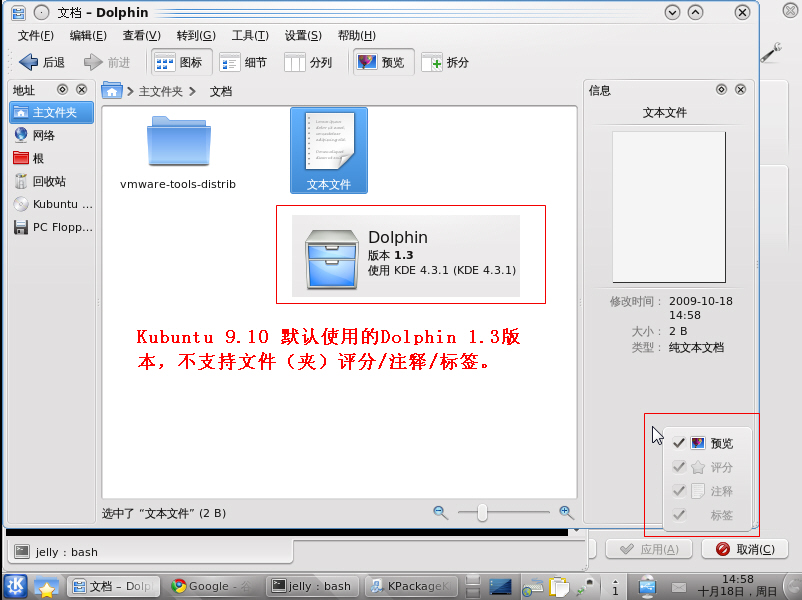Expand the chevron before 文档 in breadcrumb

[x=192, y=91]
